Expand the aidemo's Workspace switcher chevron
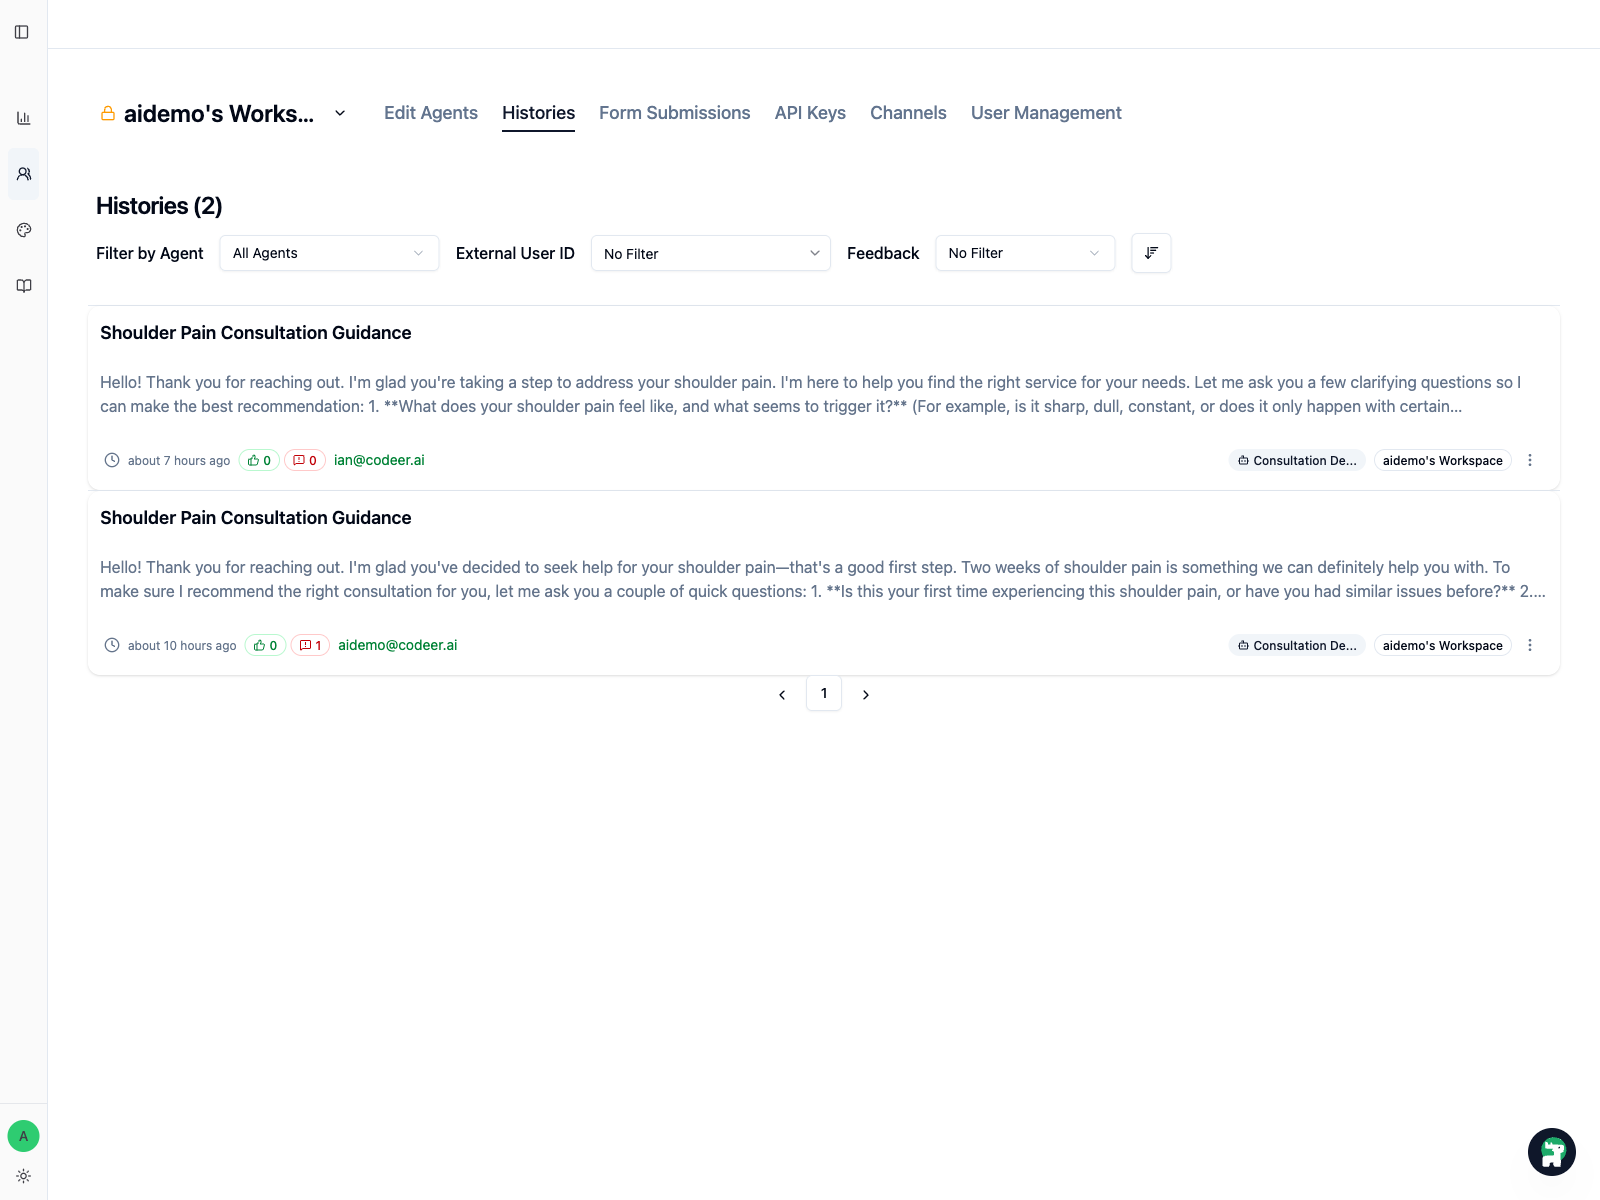 pos(340,113)
